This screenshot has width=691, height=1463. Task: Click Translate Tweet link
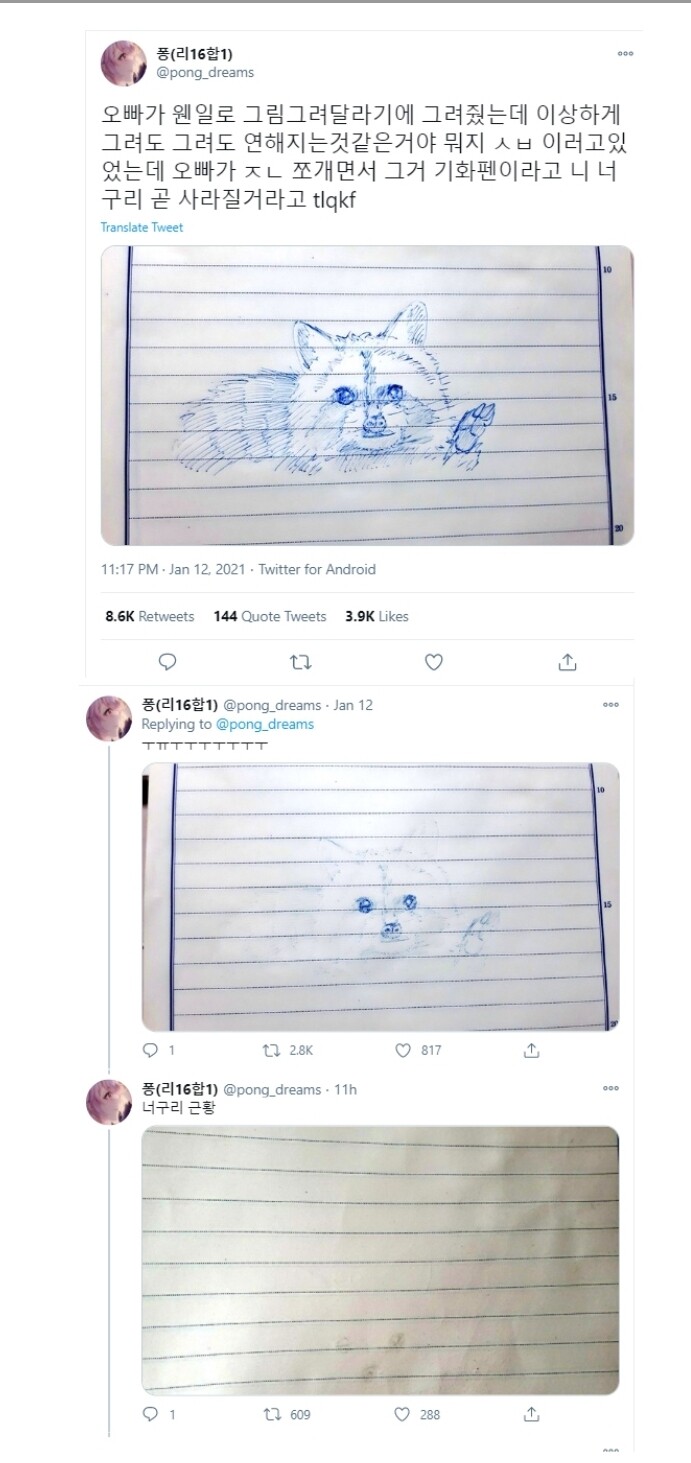142,227
